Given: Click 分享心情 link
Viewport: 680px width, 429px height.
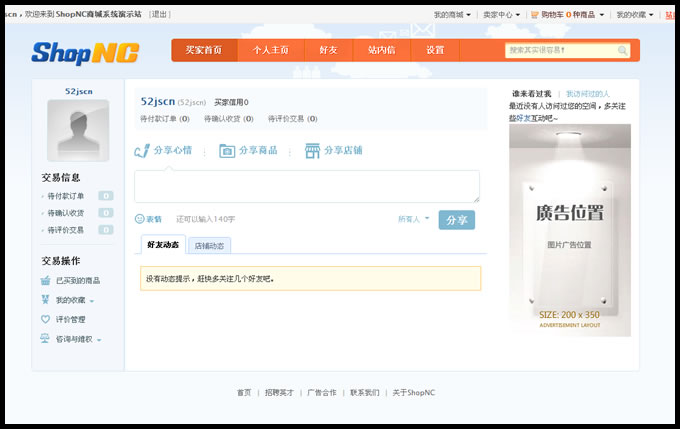Looking at the screenshot, I should coord(173,150).
